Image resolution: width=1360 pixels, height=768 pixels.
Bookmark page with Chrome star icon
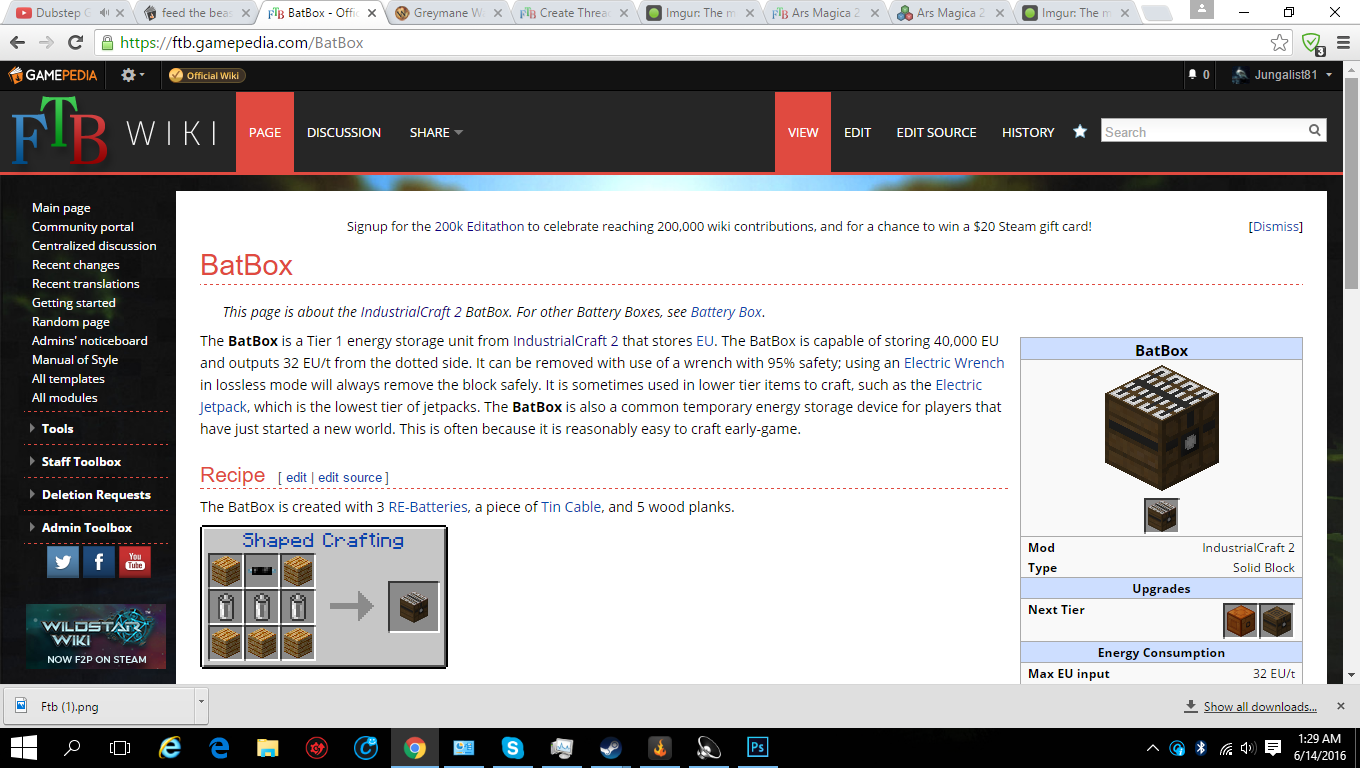tap(1279, 43)
